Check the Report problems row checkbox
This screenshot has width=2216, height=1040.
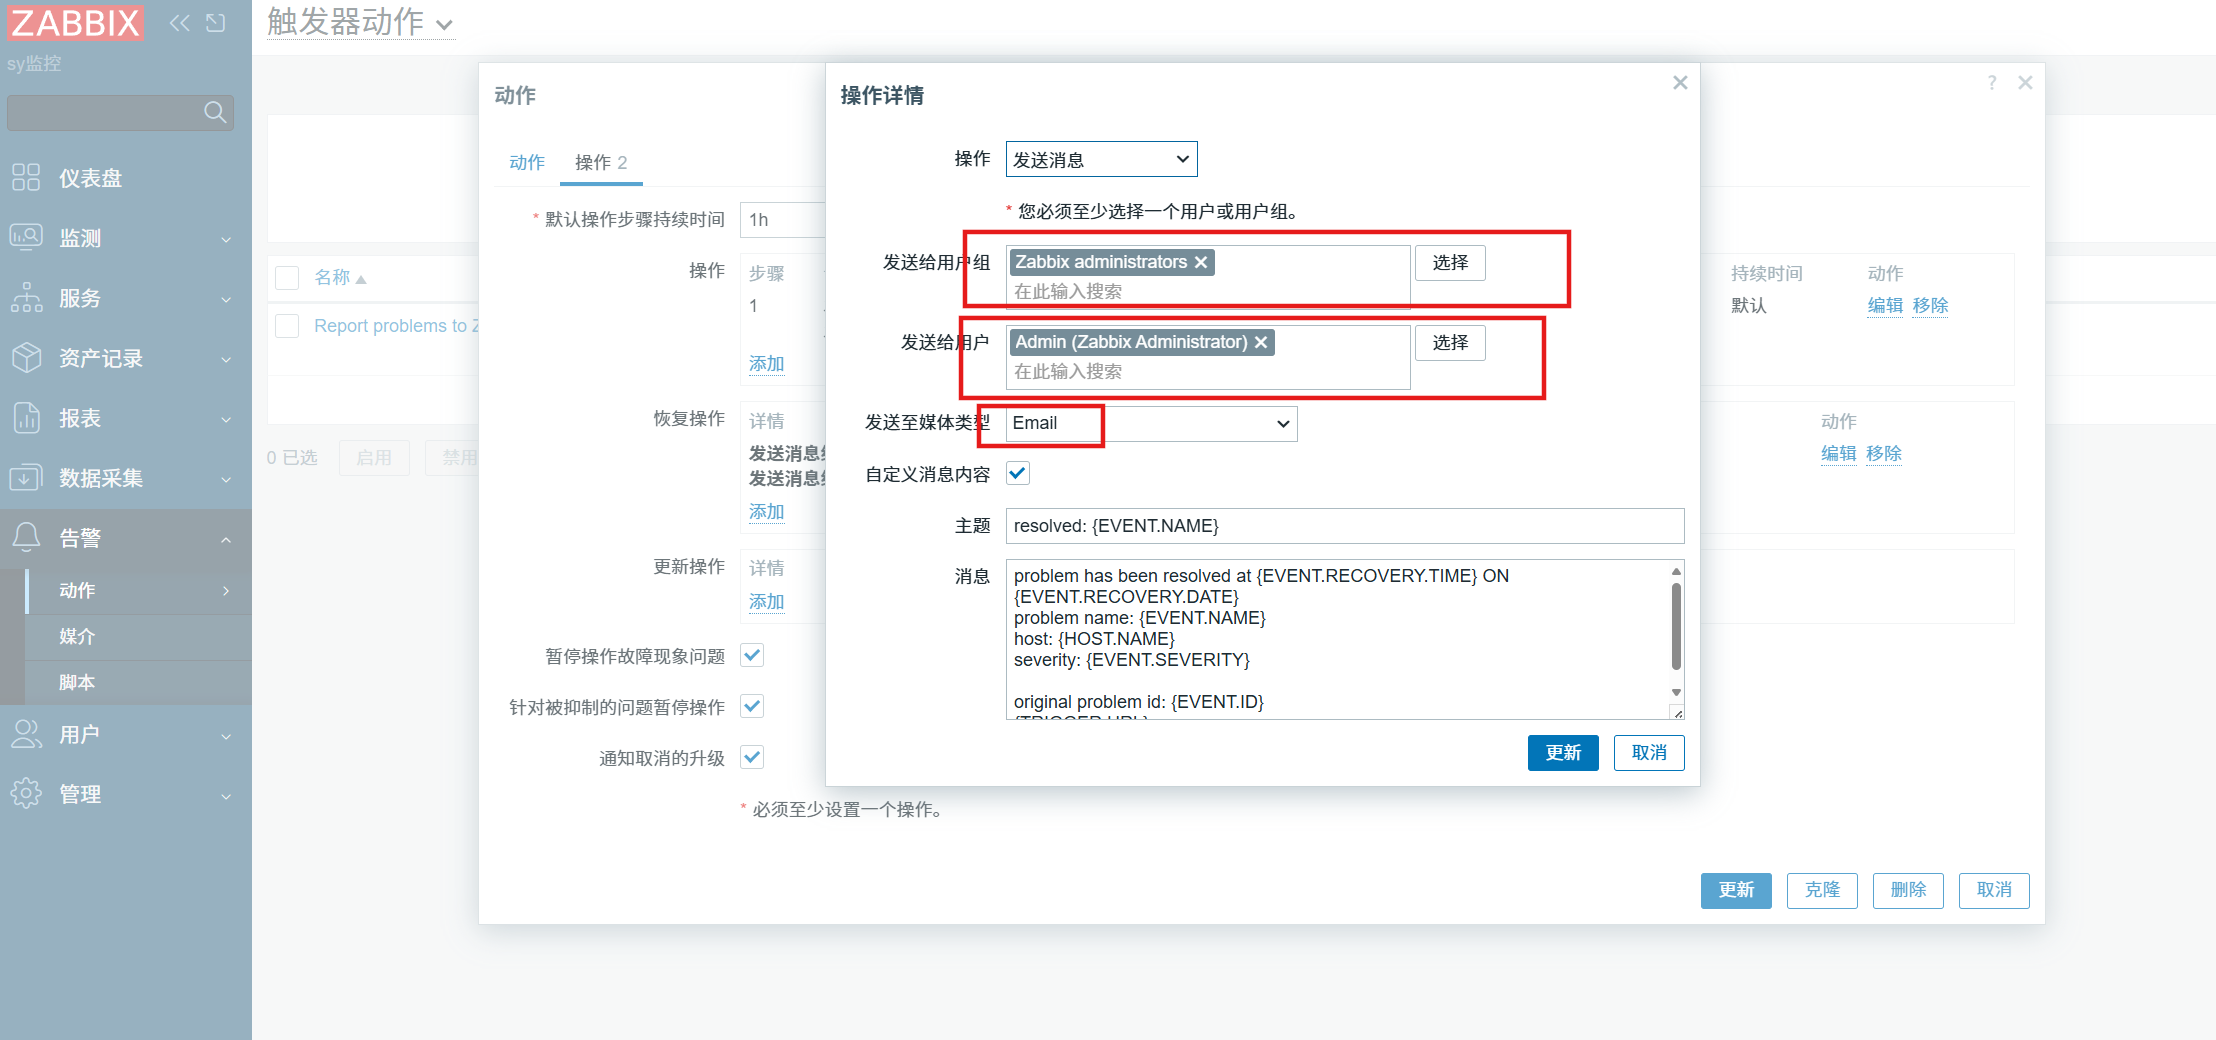click(x=287, y=325)
